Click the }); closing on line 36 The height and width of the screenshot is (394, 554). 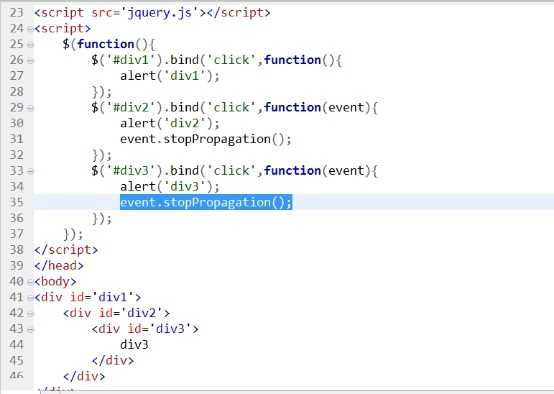tap(102, 218)
